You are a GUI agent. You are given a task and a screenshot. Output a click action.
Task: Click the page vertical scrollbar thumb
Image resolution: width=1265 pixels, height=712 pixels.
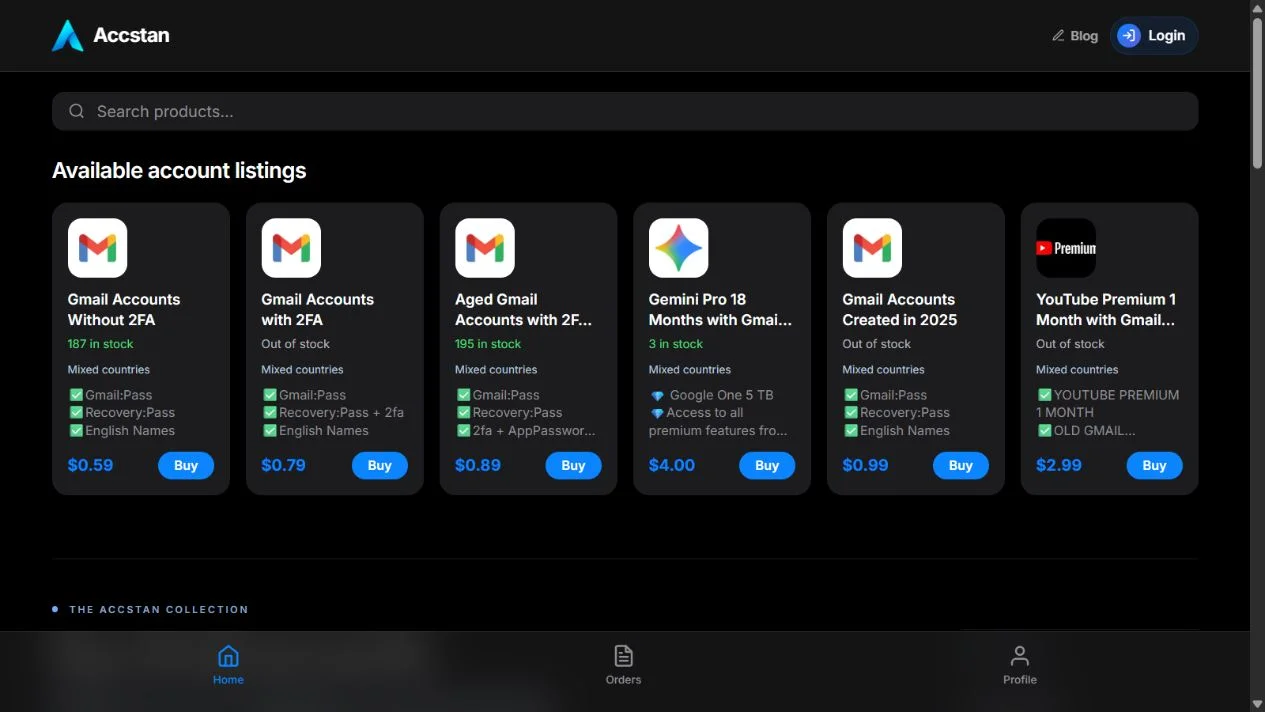[x=1257, y=92]
